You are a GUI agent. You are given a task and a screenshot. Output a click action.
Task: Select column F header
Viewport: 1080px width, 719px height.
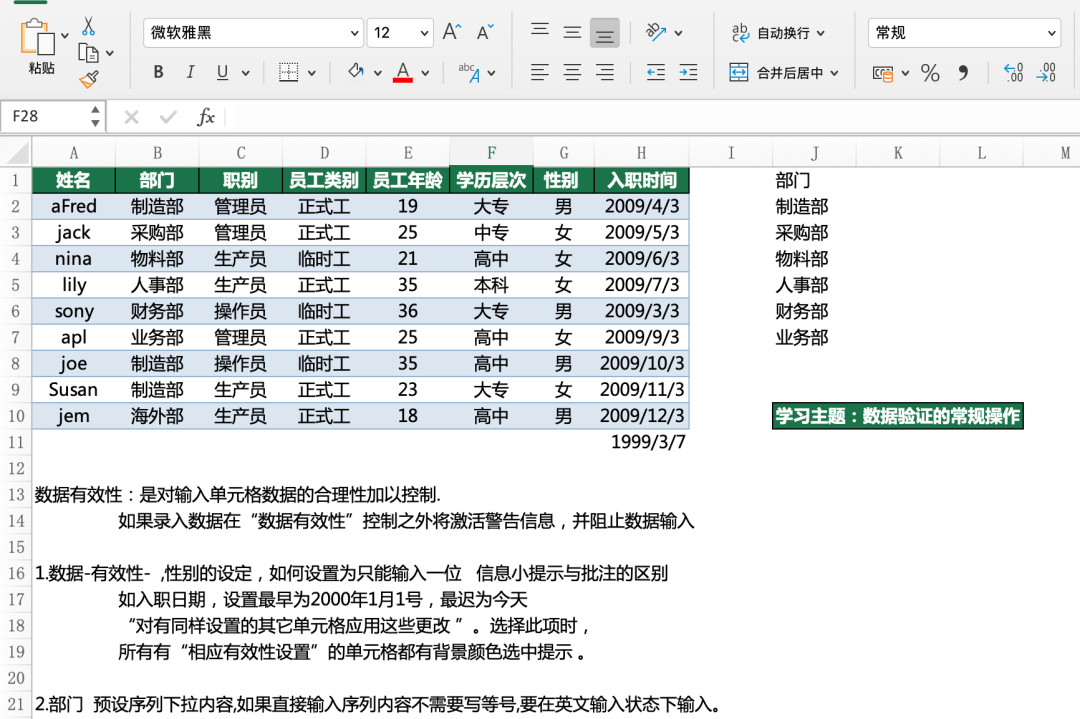coord(491,153)
